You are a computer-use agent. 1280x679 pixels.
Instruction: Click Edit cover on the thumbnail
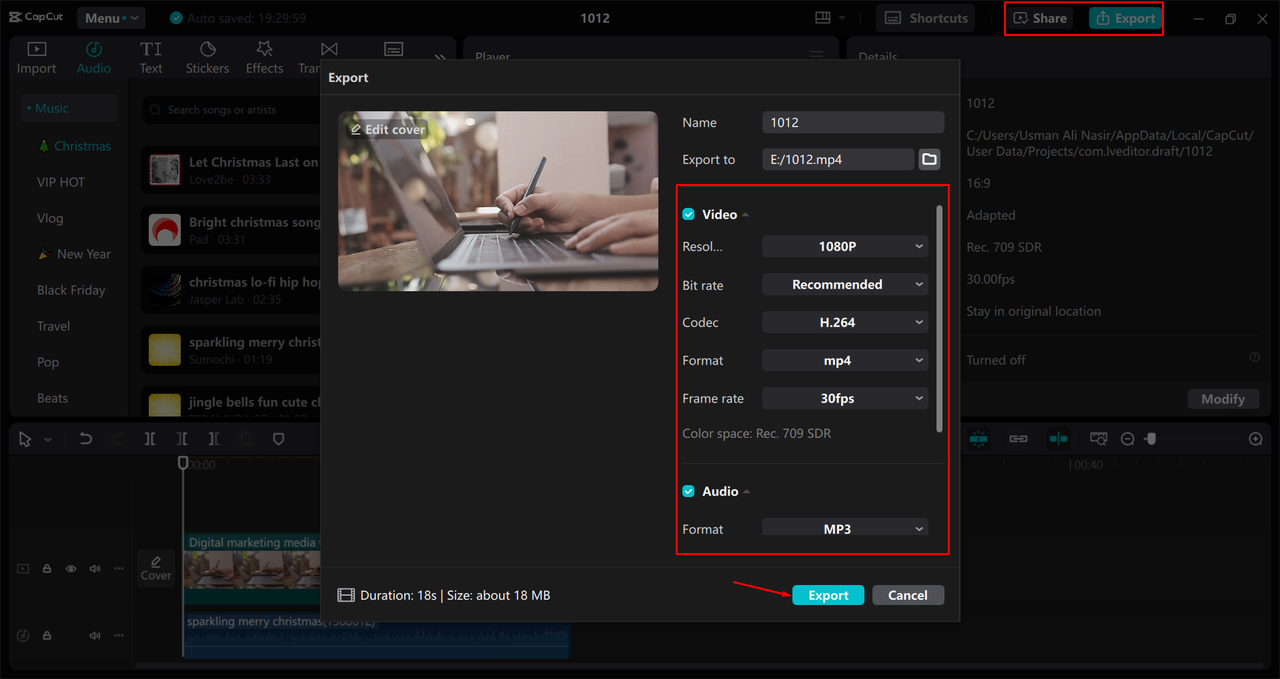tap(387, 130)
